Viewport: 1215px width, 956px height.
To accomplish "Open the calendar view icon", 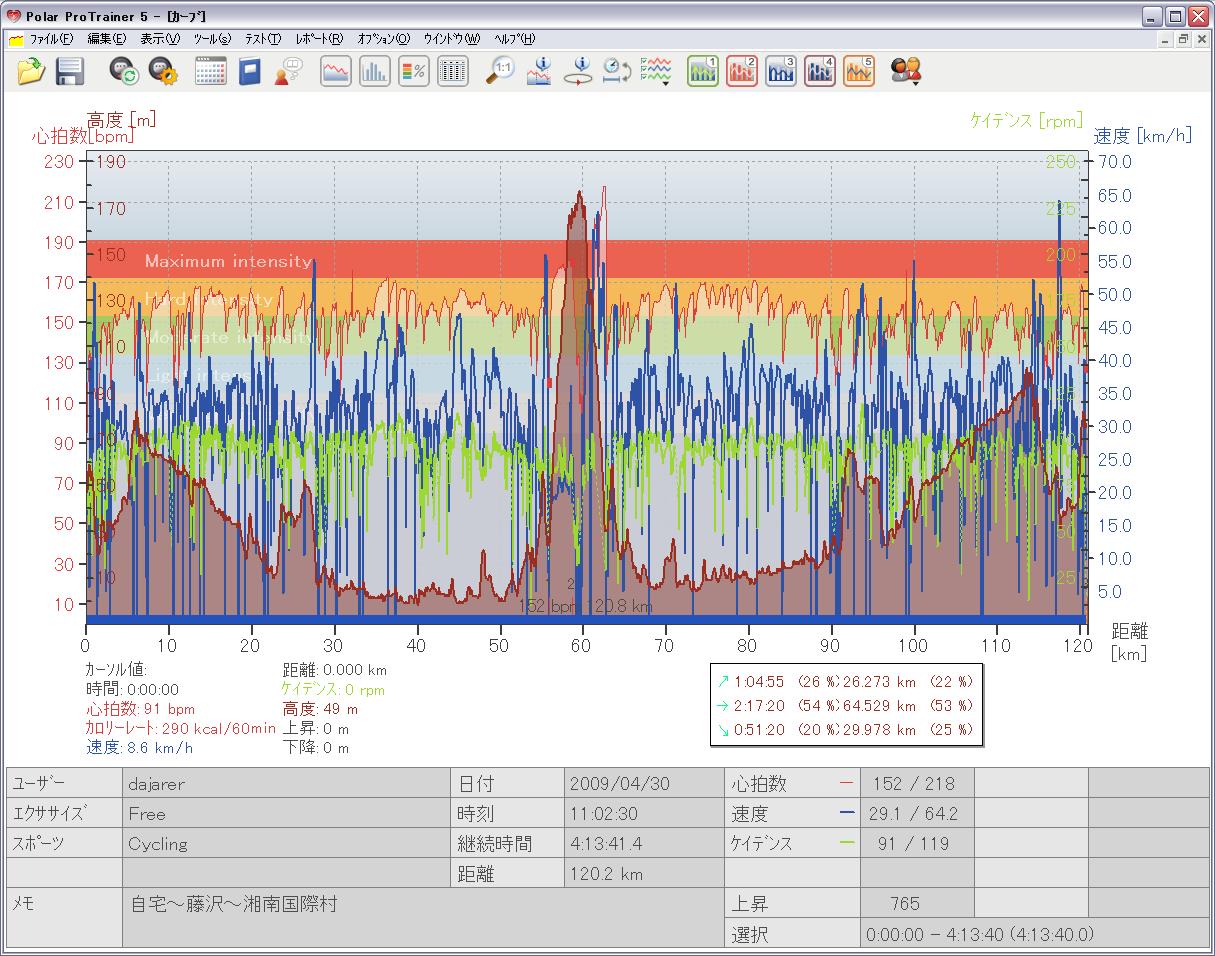I will [210, 71].
